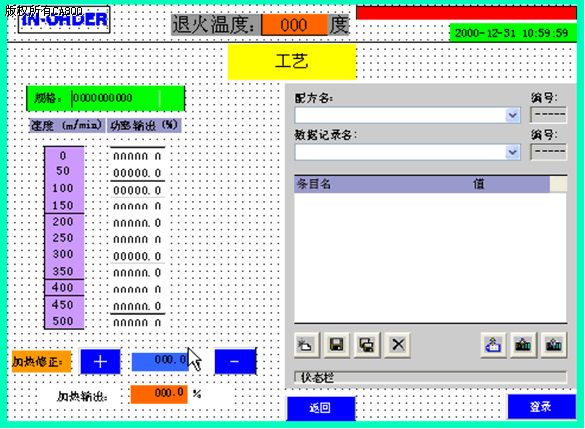Screen dimensions: 585x429
Task: Click the 登录 login button
Action: pos(541,407)
